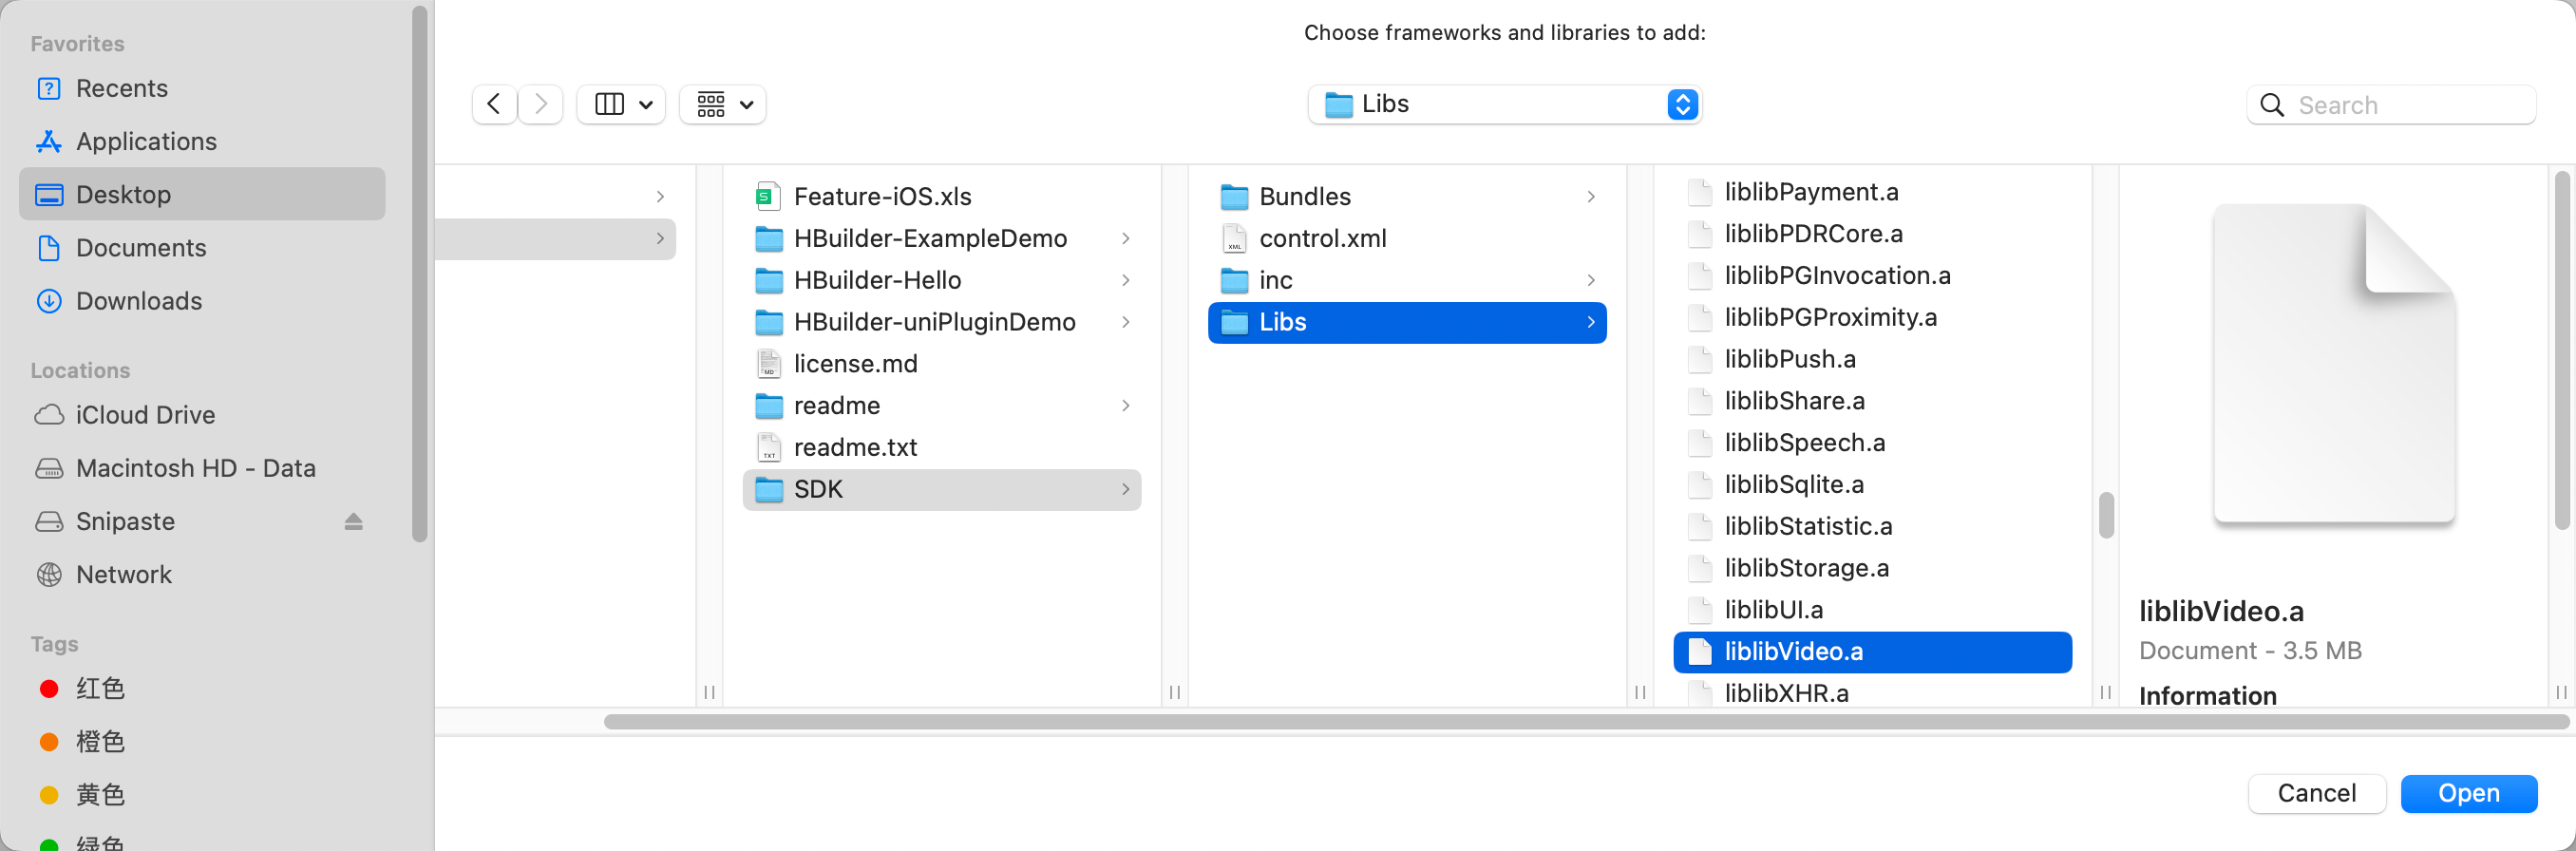Open the Libs folder path popup
Screen dimensions: 2576x851
[x=1504, y=104]
